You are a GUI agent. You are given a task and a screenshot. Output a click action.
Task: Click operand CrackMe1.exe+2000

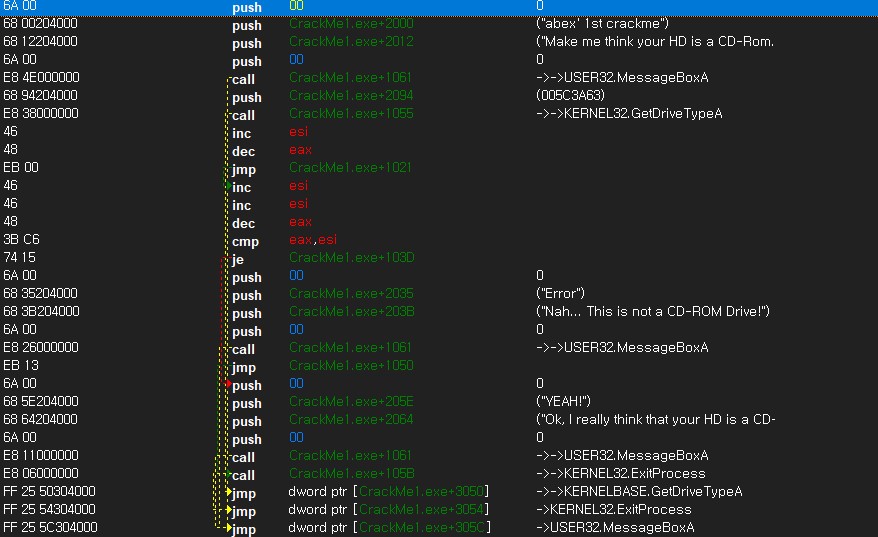pos(351,24)
